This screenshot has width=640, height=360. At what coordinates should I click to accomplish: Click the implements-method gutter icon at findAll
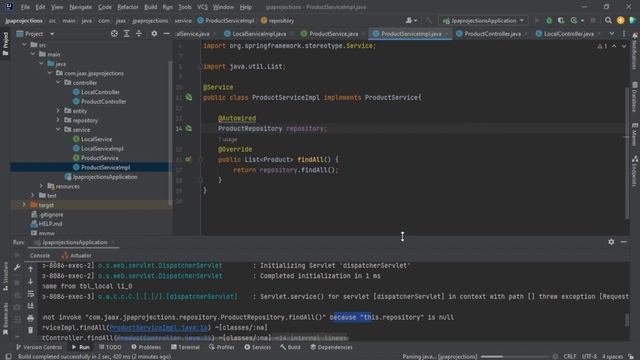(x=188, y=159)
